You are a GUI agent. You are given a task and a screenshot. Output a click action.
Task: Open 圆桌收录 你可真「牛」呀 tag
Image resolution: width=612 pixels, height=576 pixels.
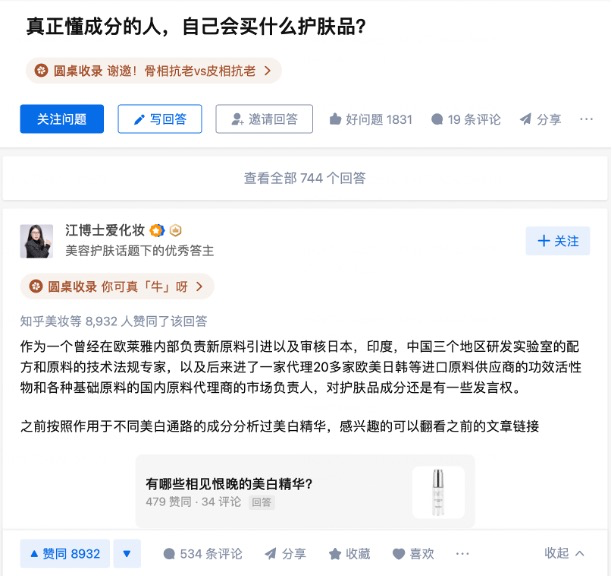pos(117,286)
